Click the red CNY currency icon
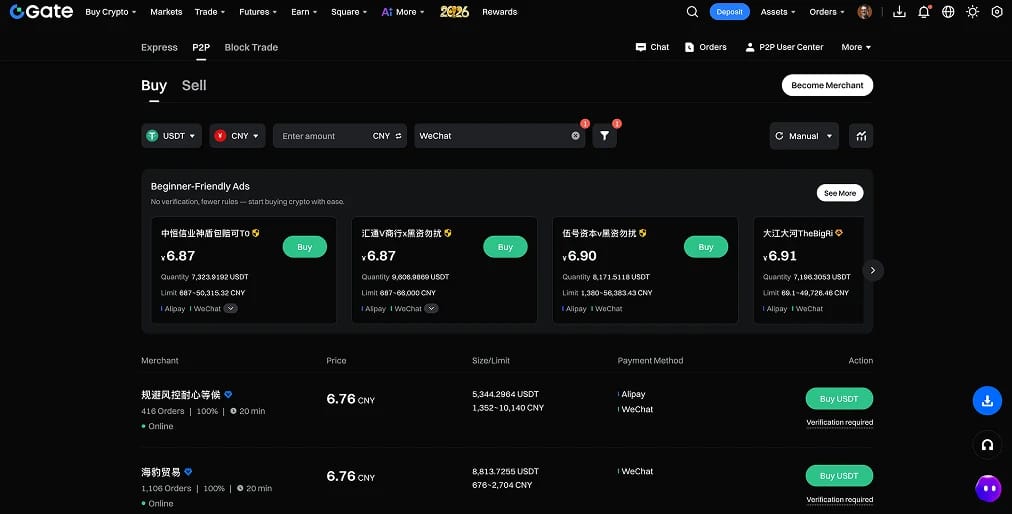 (220, 136)
